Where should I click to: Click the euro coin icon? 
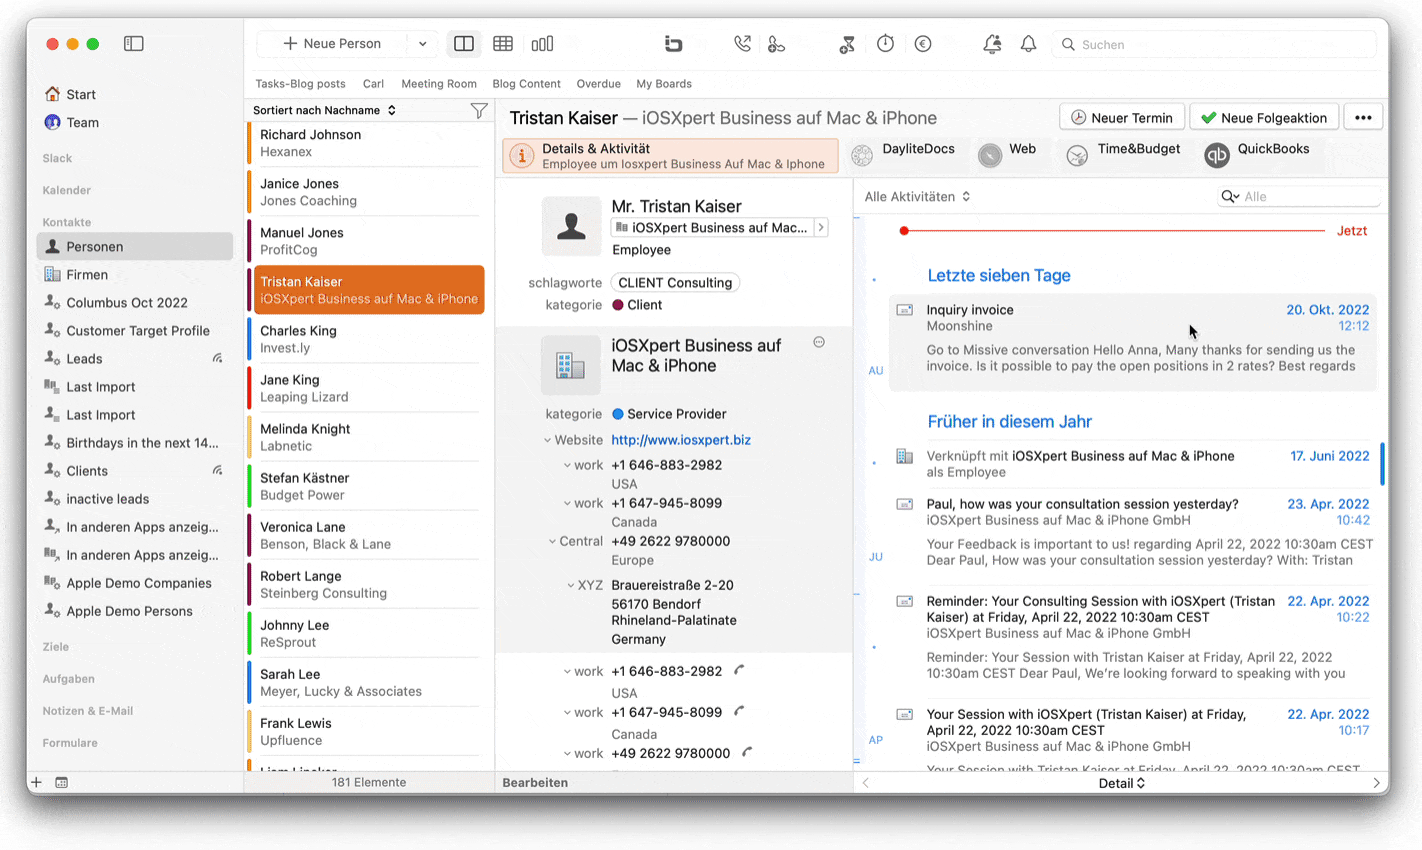(923, 44)
